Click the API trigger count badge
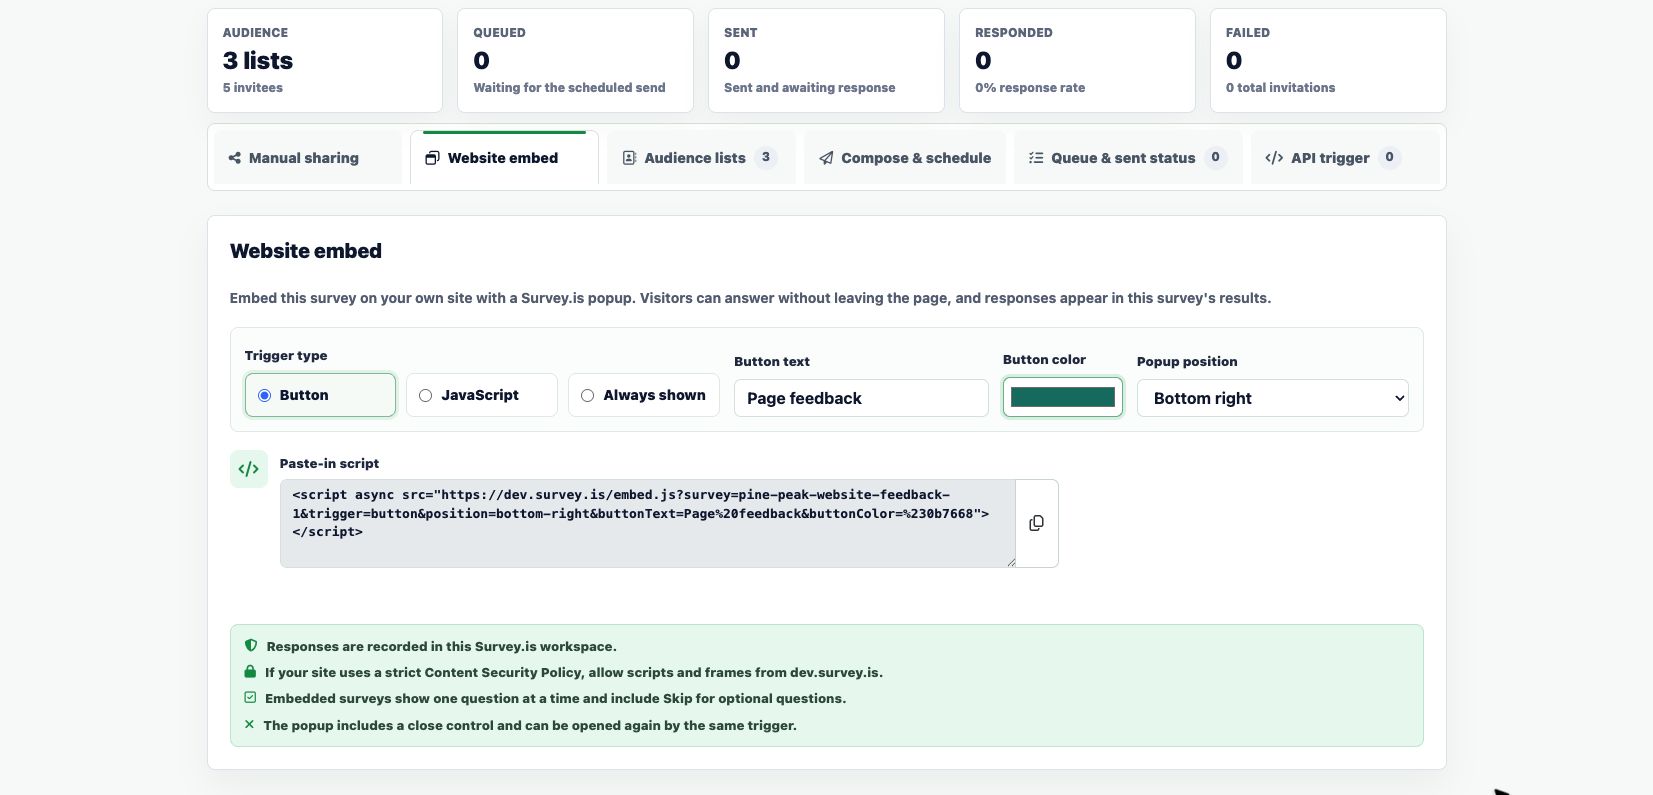1653x795 pixels. pos(1389,157)
